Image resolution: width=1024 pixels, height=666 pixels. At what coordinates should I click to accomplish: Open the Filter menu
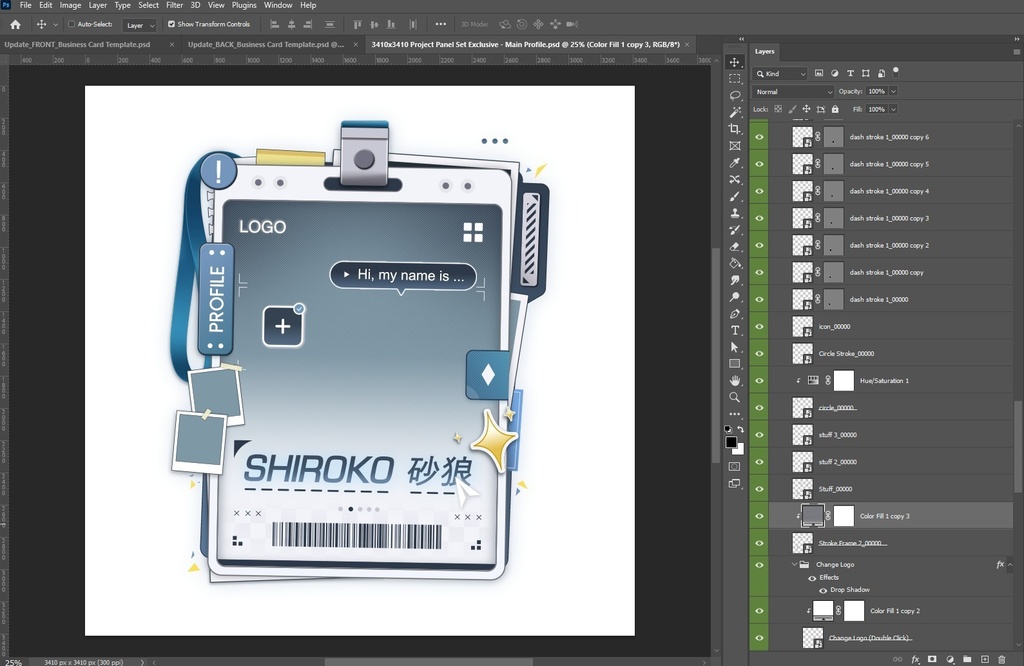[174, 5]
